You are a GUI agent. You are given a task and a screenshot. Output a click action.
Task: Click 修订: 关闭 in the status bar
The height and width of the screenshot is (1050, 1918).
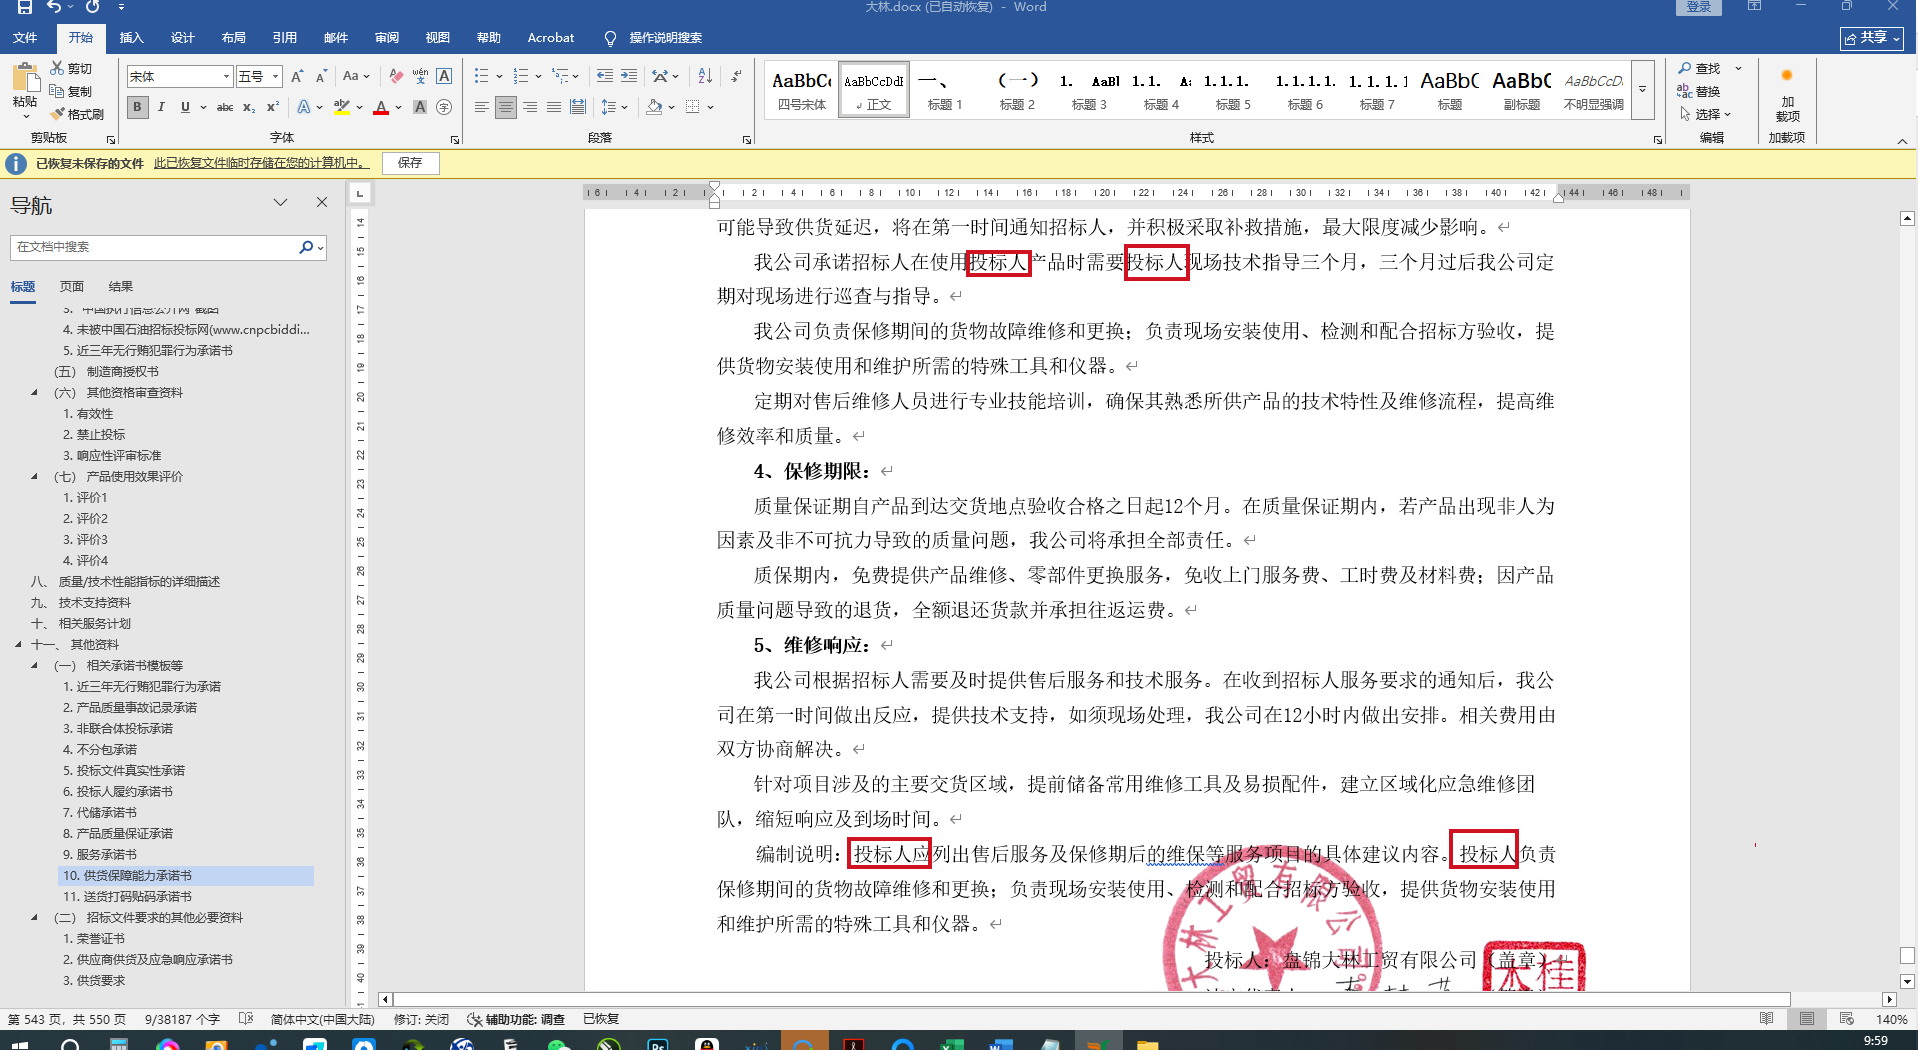pyautogui.click(x=422, y=1019)
